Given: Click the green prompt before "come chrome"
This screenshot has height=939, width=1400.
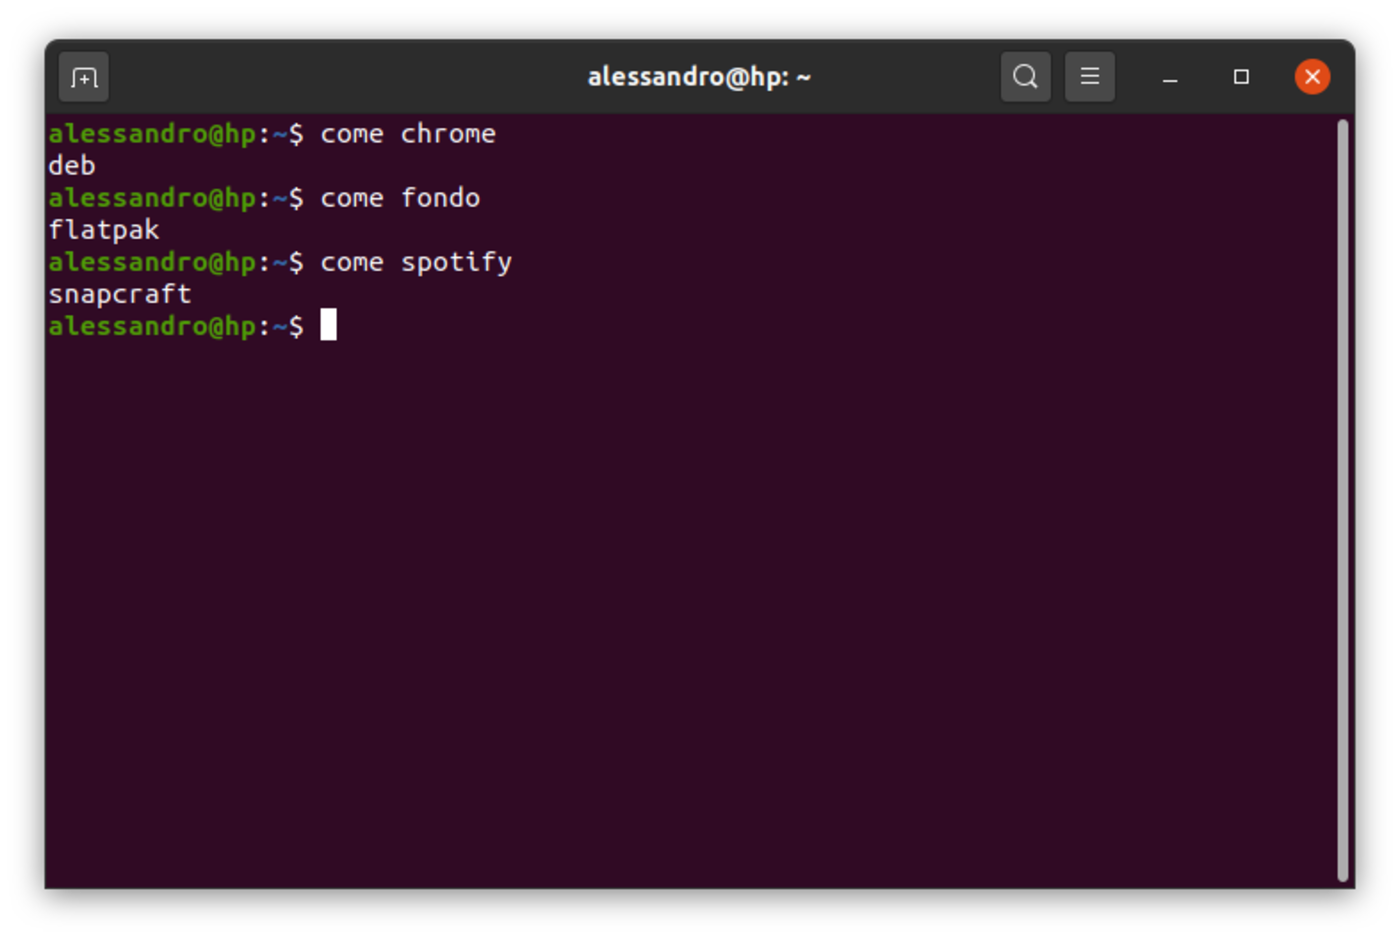Looking at the screenshot, I should coord(152,134).
